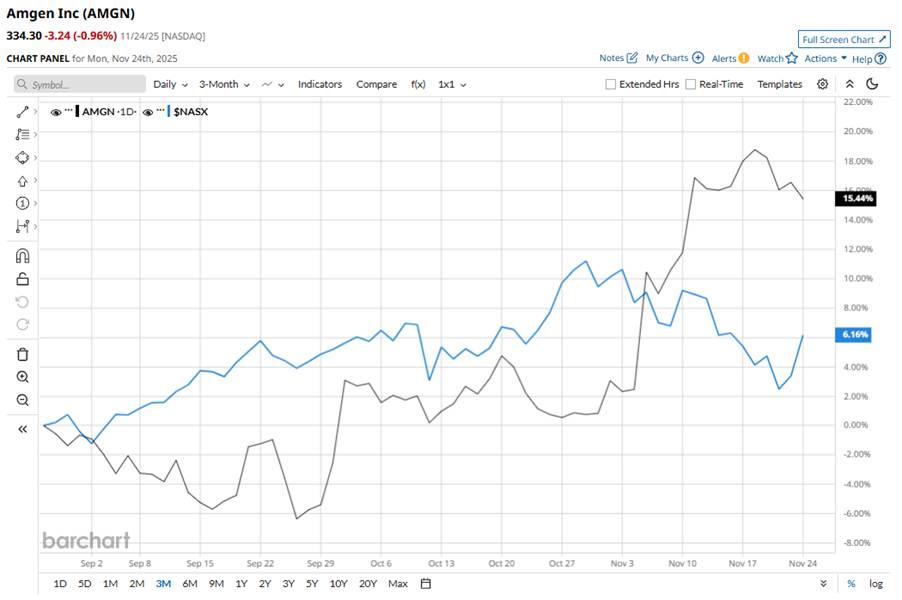Screen dimensions: 902x600
Task: Click the lock drawings icon
Action: 23,279
